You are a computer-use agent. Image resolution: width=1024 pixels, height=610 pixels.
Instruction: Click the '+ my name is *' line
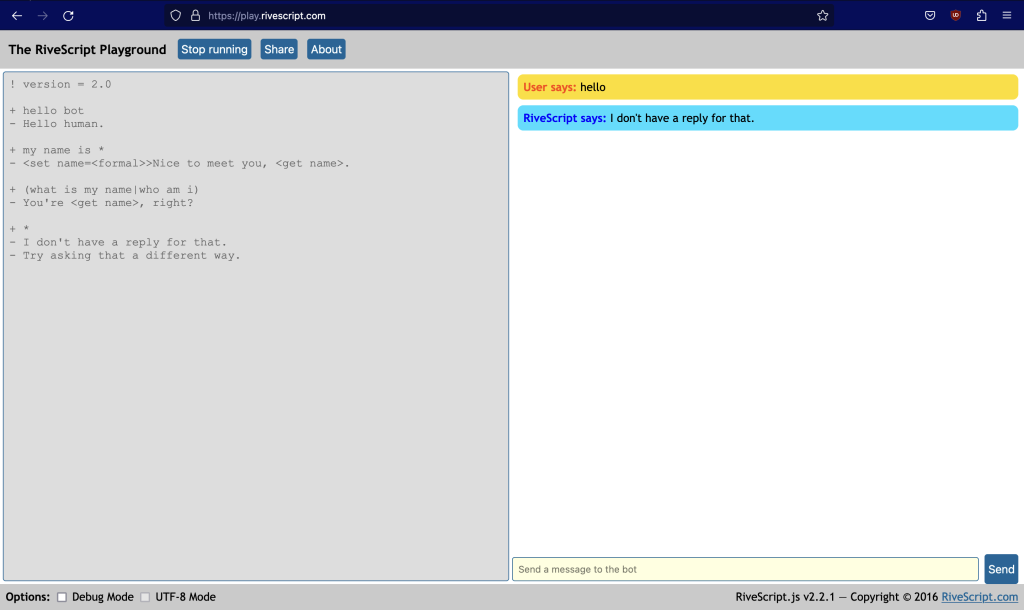click(x=57, y=150)
